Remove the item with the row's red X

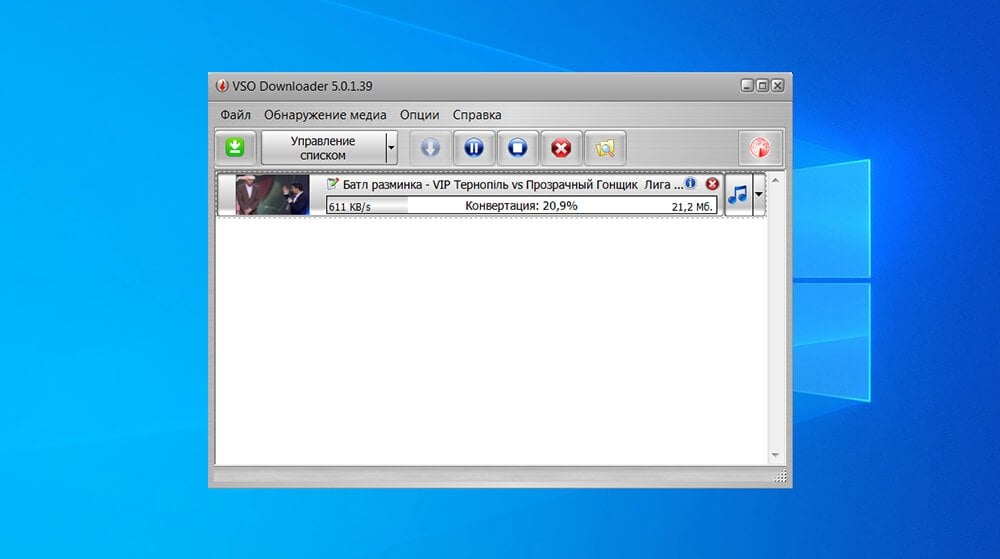coord(712,184)
